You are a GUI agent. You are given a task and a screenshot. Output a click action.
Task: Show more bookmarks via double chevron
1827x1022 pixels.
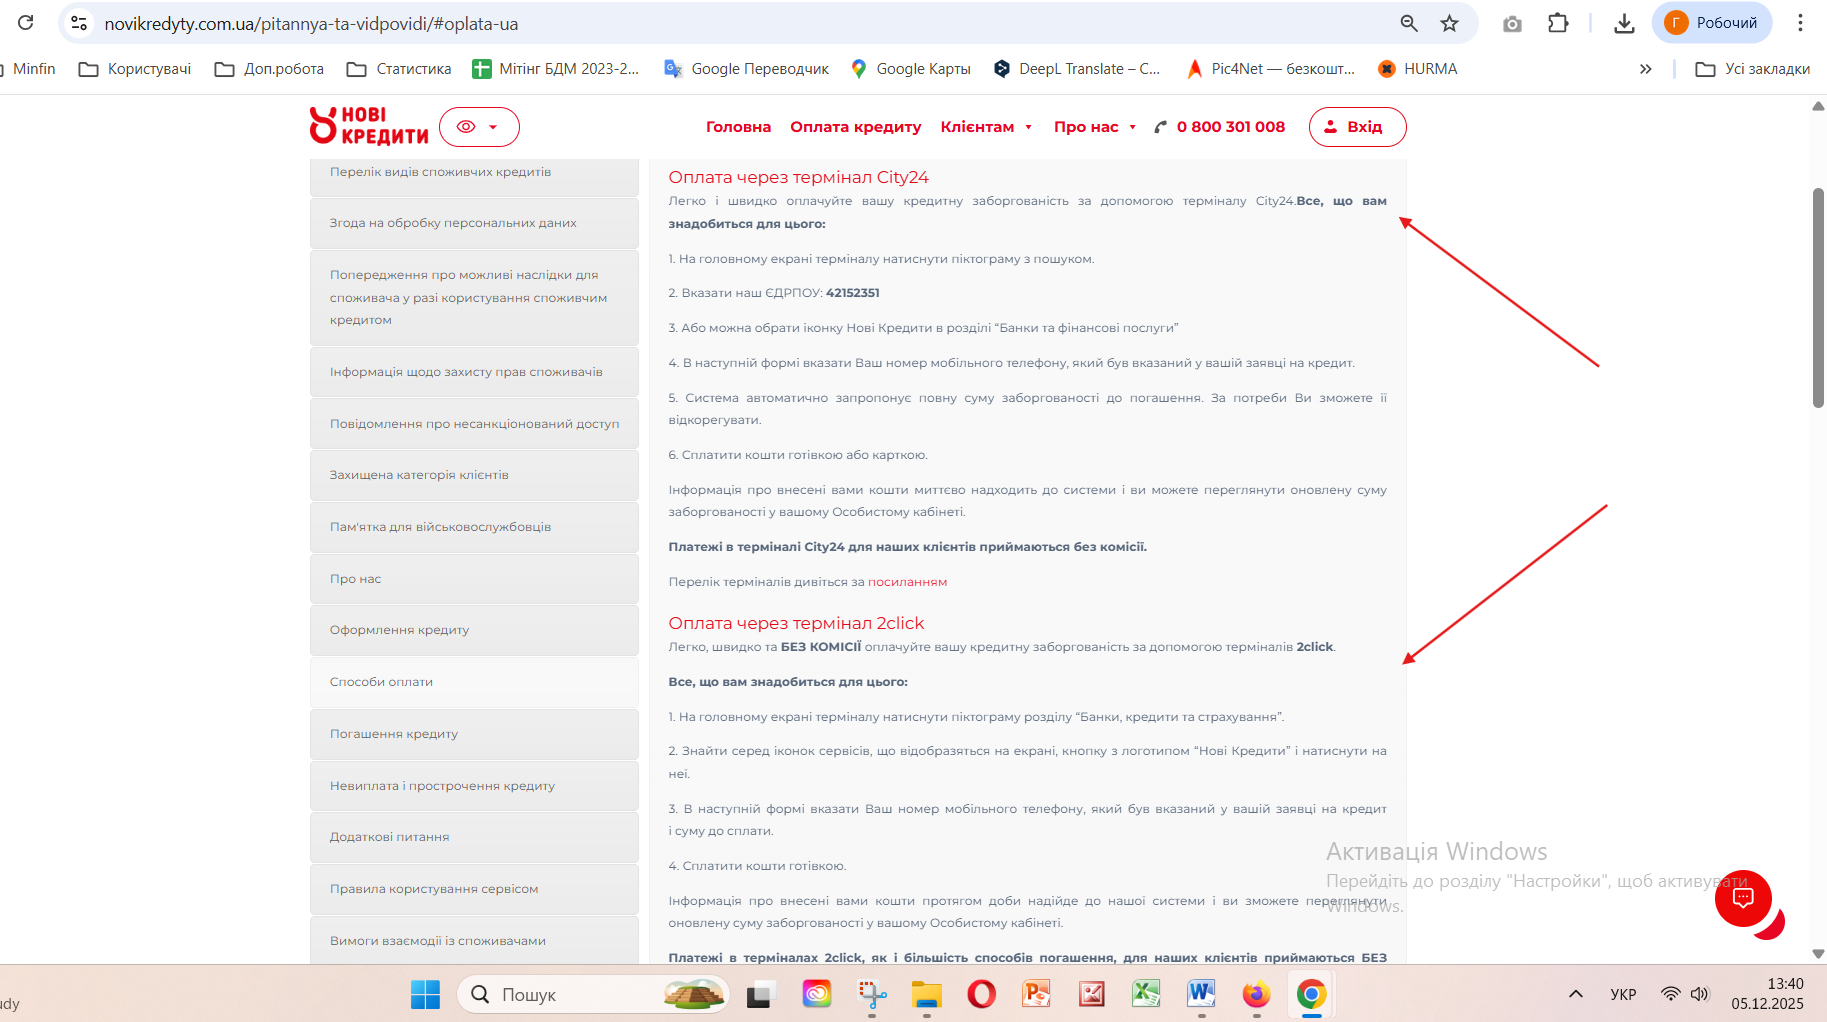click(1645, 69)
